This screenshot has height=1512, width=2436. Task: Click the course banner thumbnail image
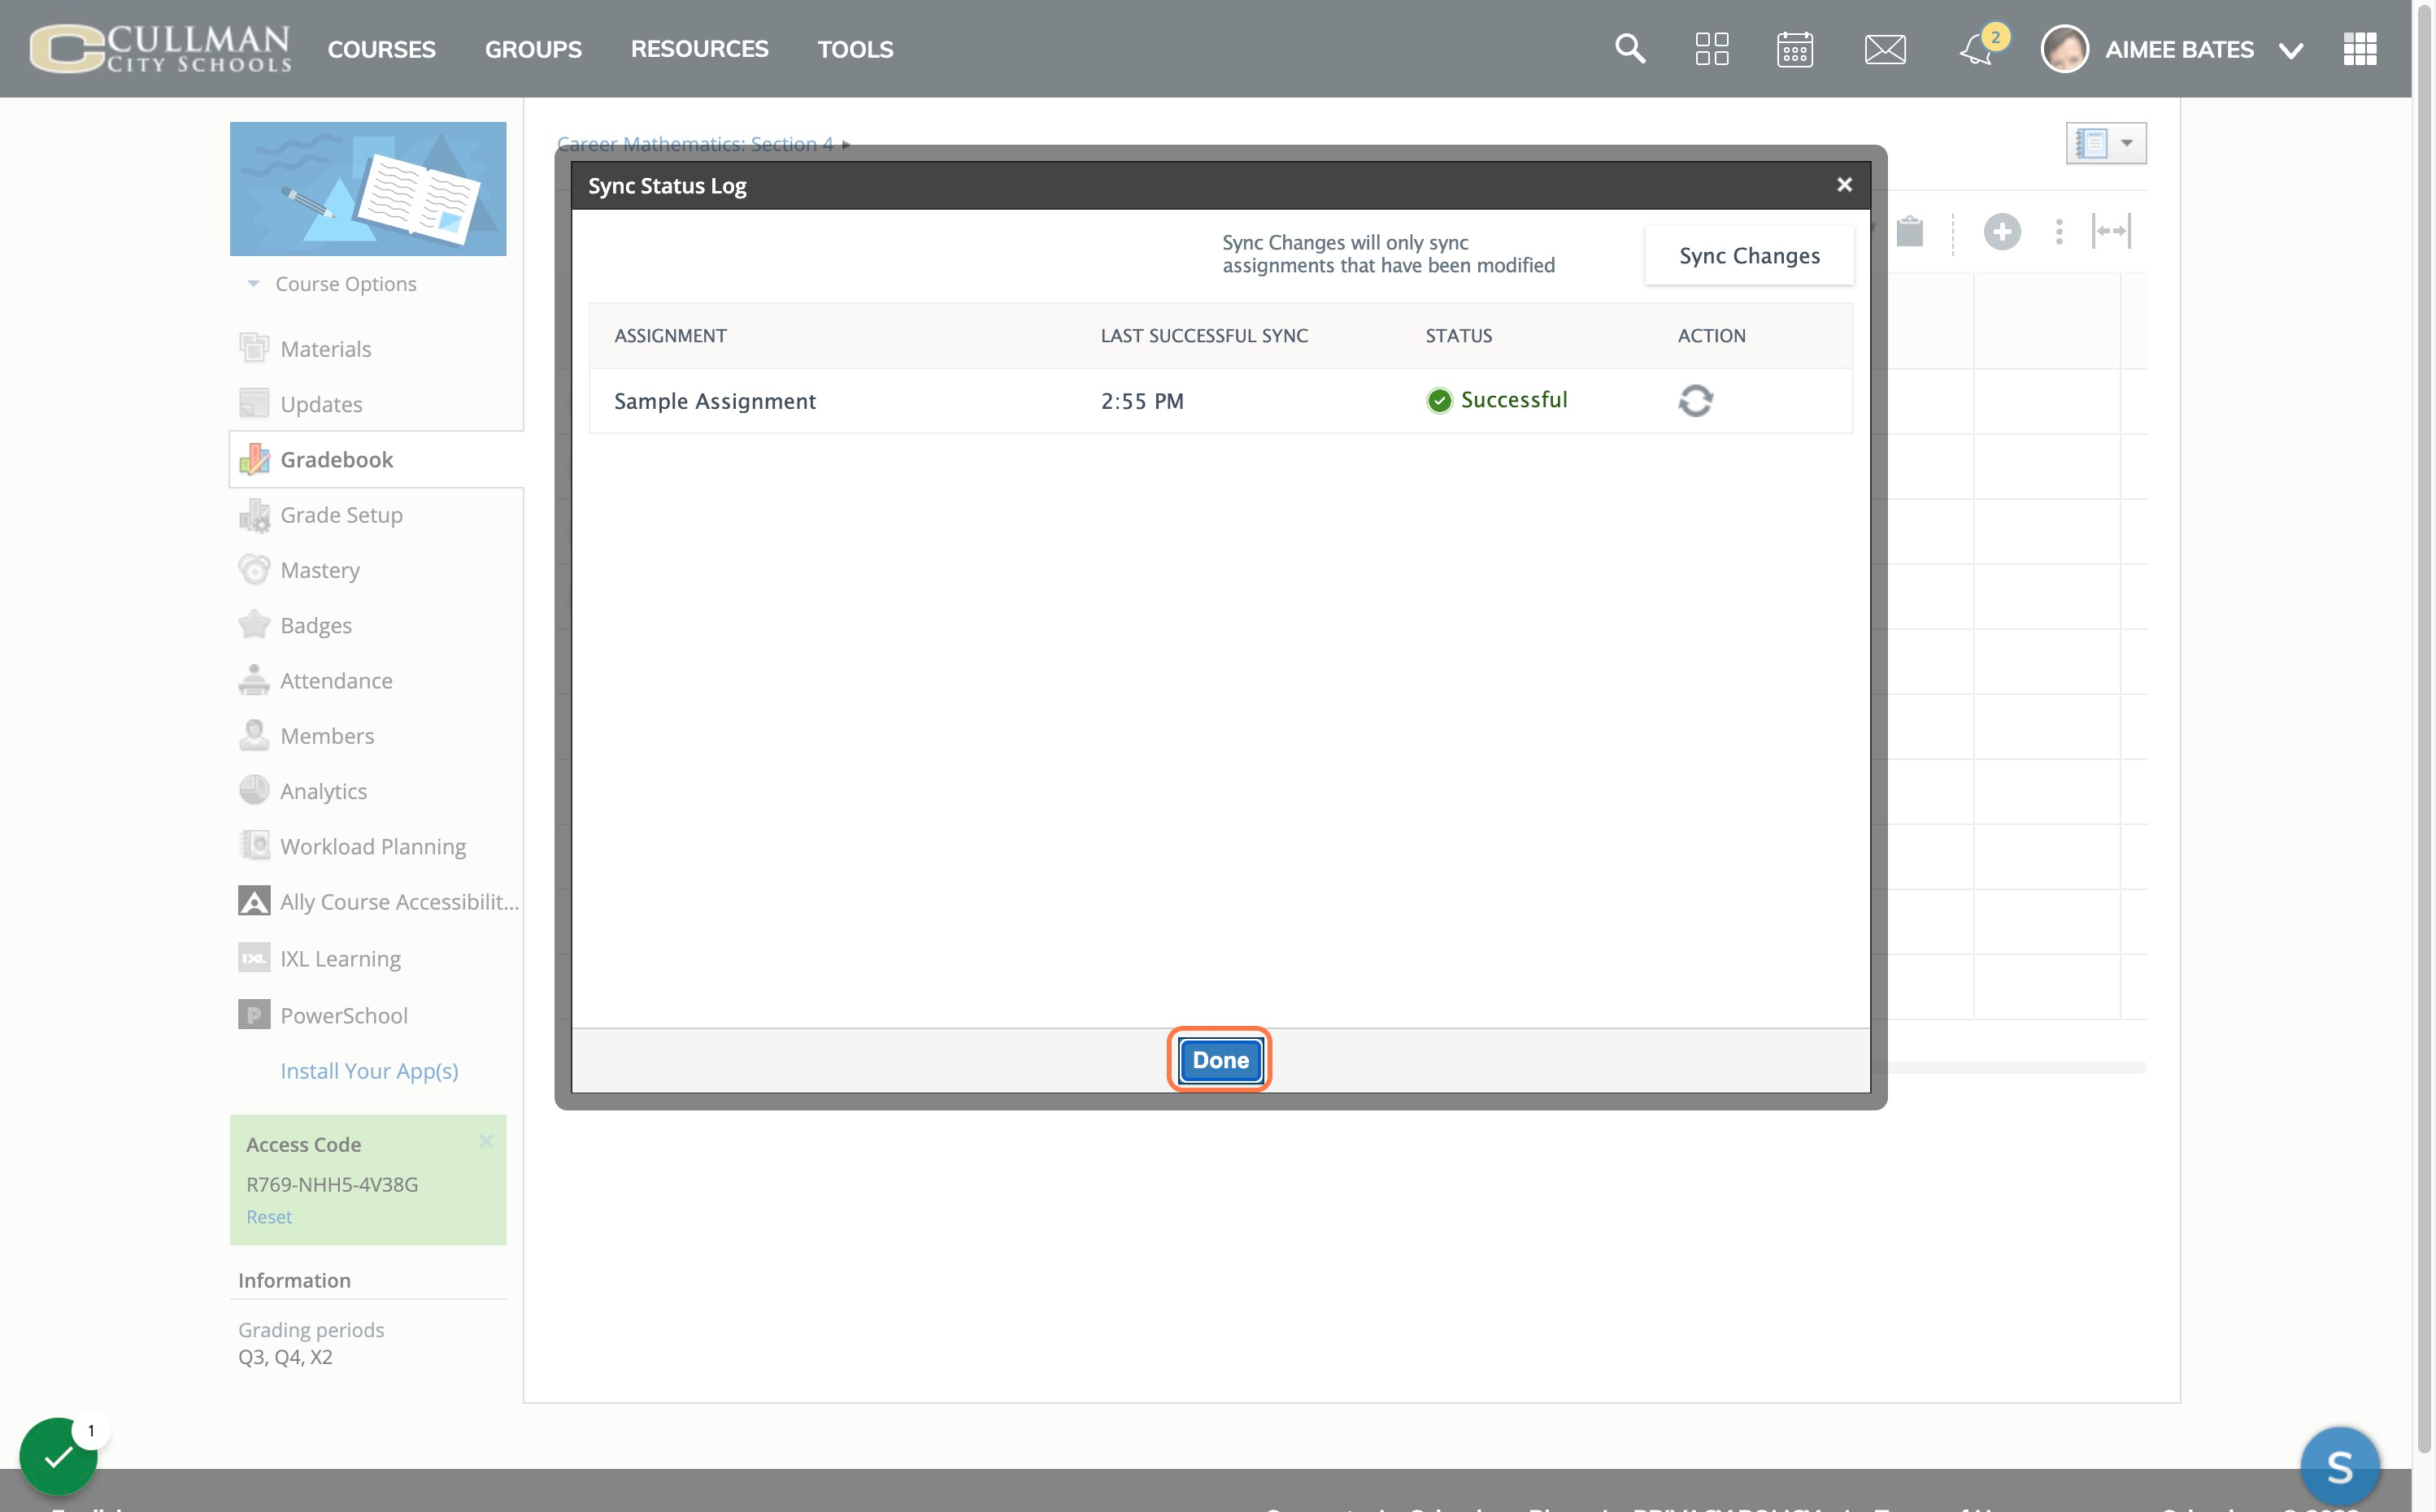368,189
